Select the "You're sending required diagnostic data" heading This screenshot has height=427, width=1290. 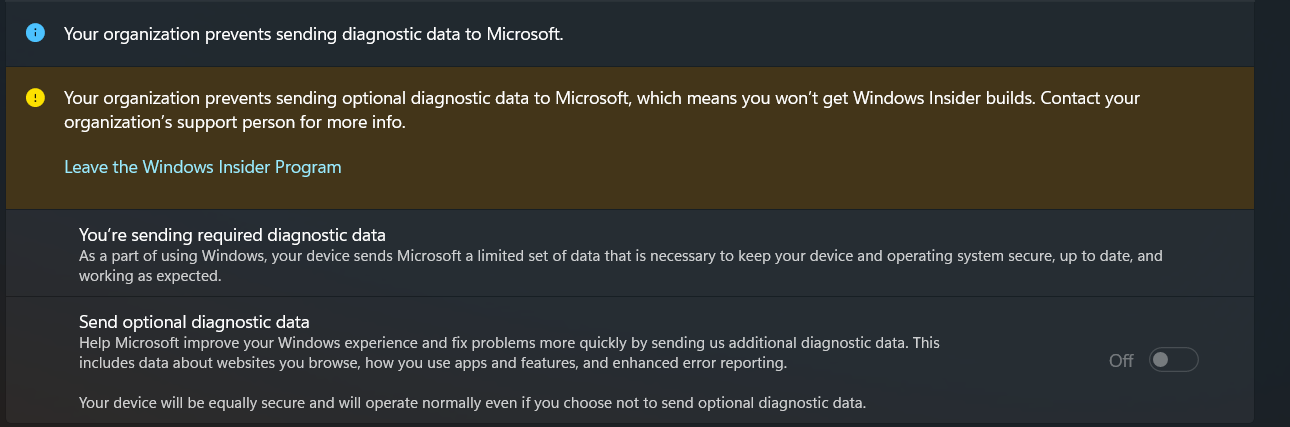click(232, 235)
